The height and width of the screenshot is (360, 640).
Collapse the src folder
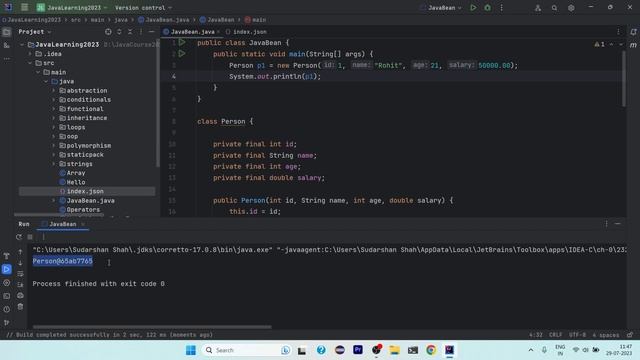click(x=31, y=63)
